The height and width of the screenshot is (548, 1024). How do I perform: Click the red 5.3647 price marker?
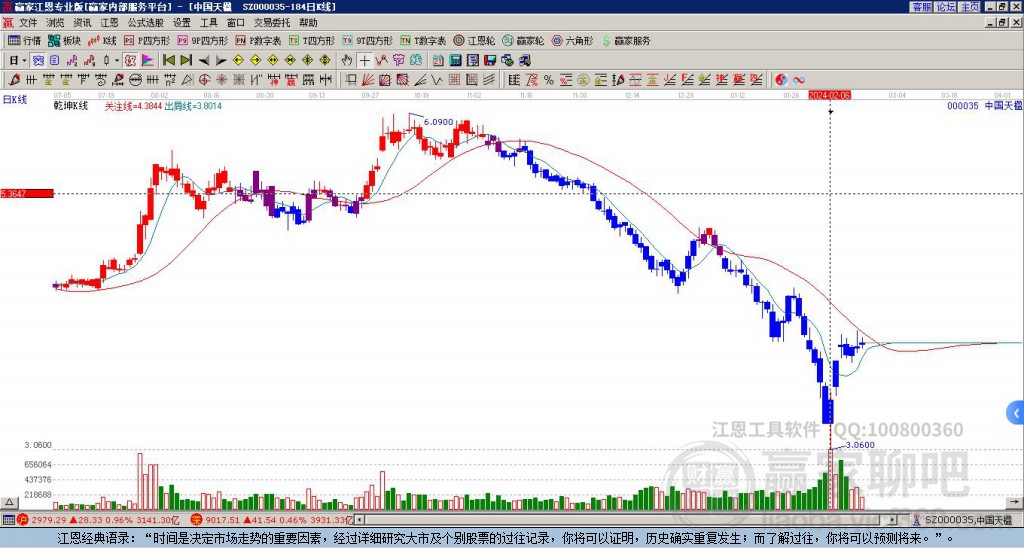coord(27,193)
